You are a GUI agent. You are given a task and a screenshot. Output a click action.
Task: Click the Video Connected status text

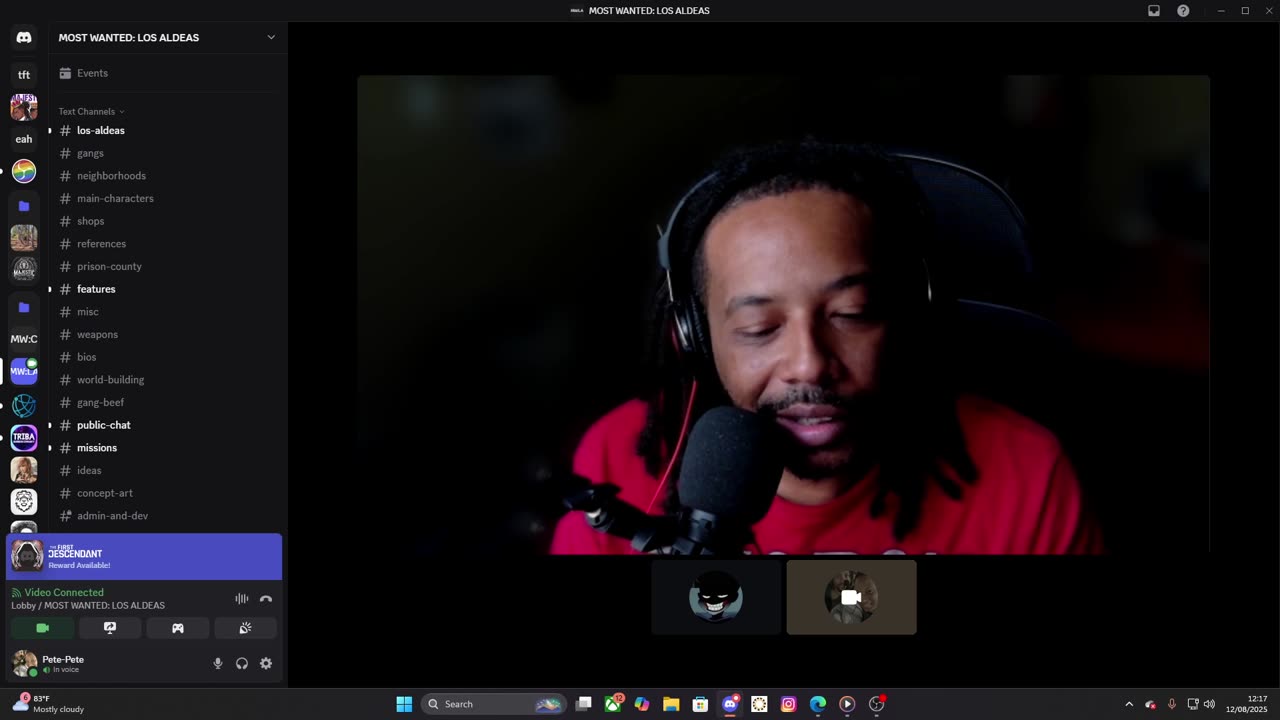pos(64,593)
